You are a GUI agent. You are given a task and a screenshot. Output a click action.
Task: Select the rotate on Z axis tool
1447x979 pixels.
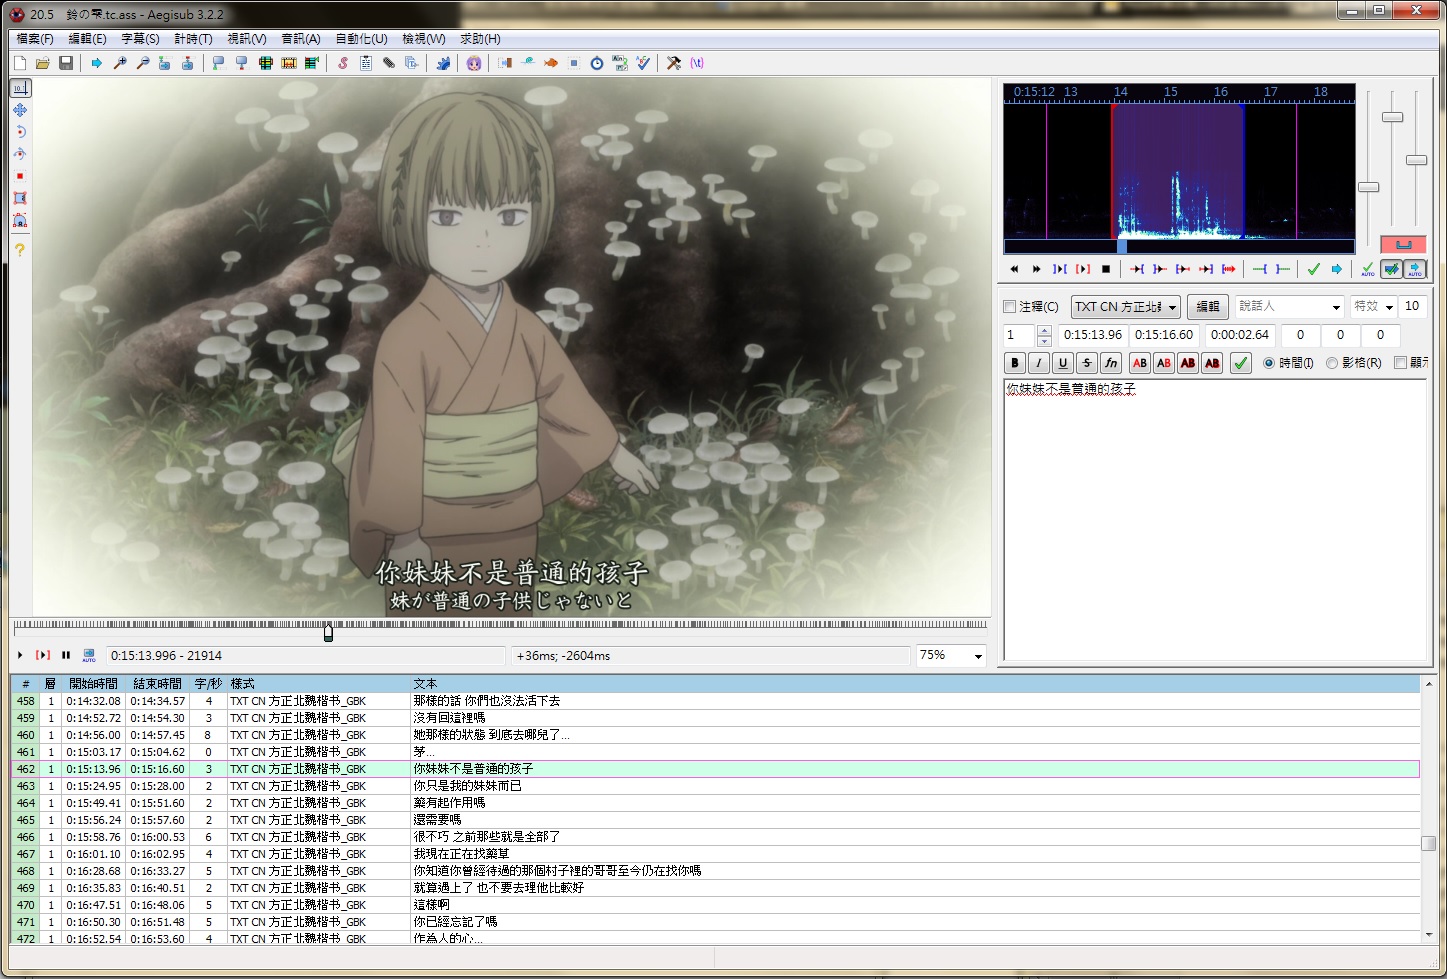coord(20,132)
